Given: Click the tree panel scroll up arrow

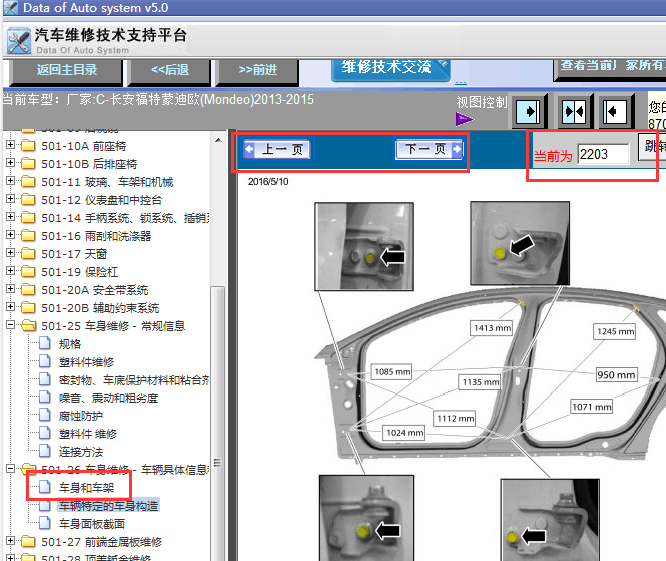Looking at the screenshot, I should [x=218, y=140].
